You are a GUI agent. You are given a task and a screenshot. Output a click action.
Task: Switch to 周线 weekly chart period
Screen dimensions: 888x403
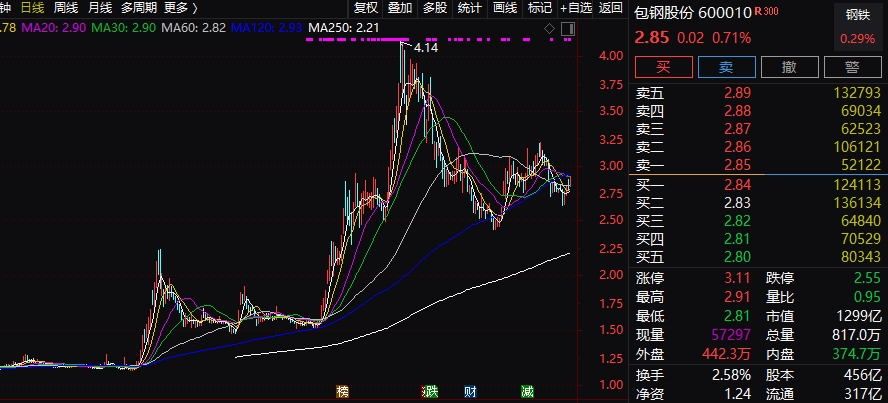[66, 8]
